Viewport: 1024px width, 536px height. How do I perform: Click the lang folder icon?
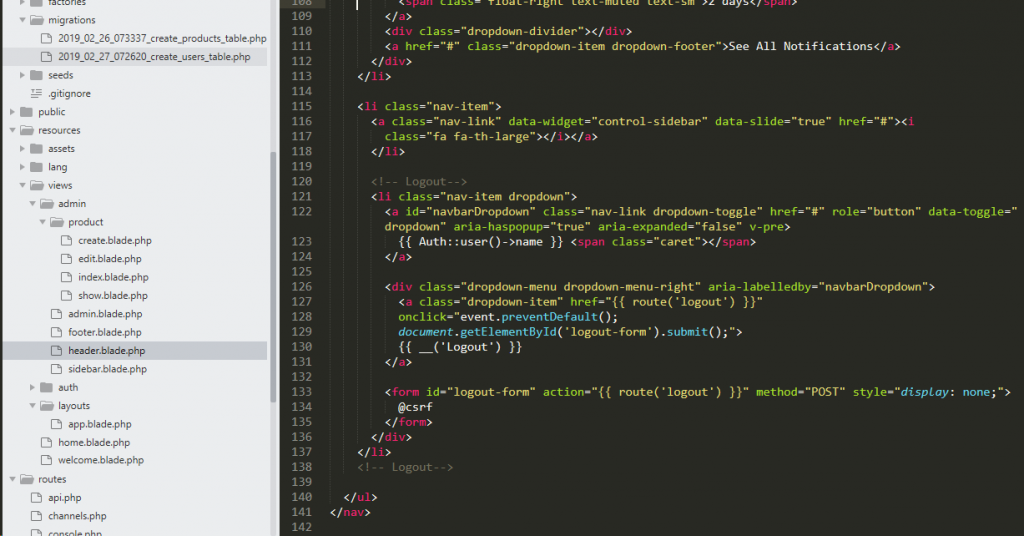point(36,167)
